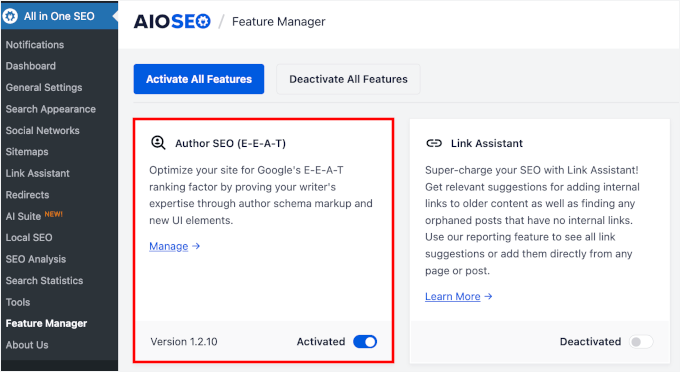Click Activate All Features button

click(x=199, y=79)
